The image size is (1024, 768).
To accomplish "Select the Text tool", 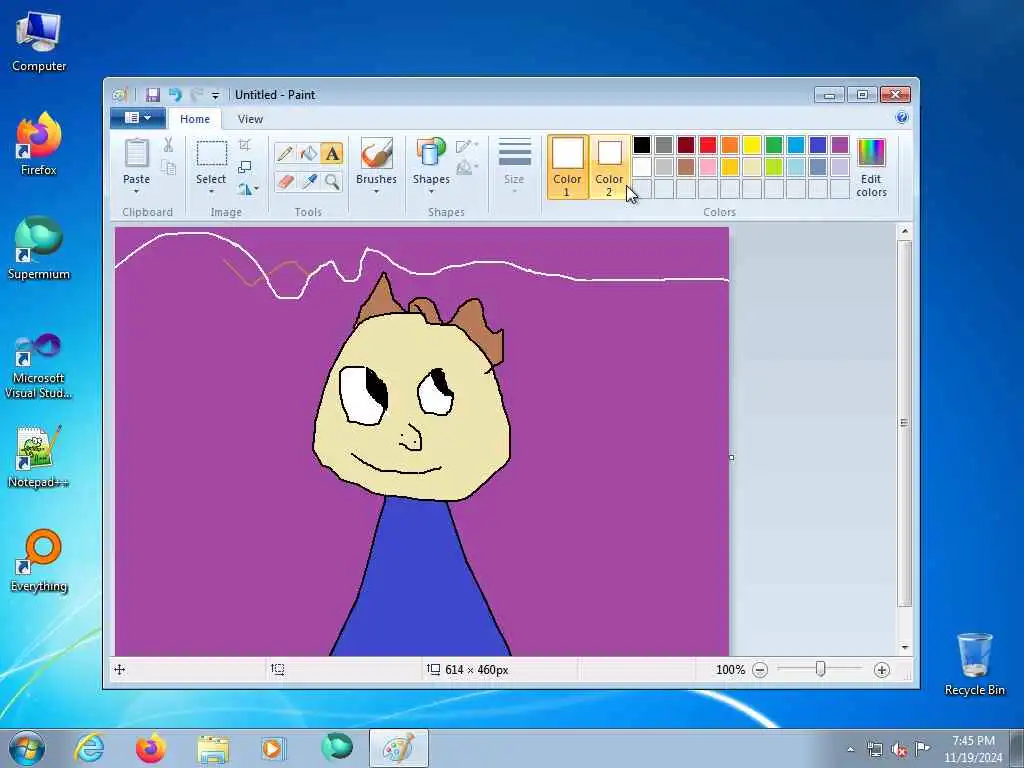I will [x=332, y=153].
